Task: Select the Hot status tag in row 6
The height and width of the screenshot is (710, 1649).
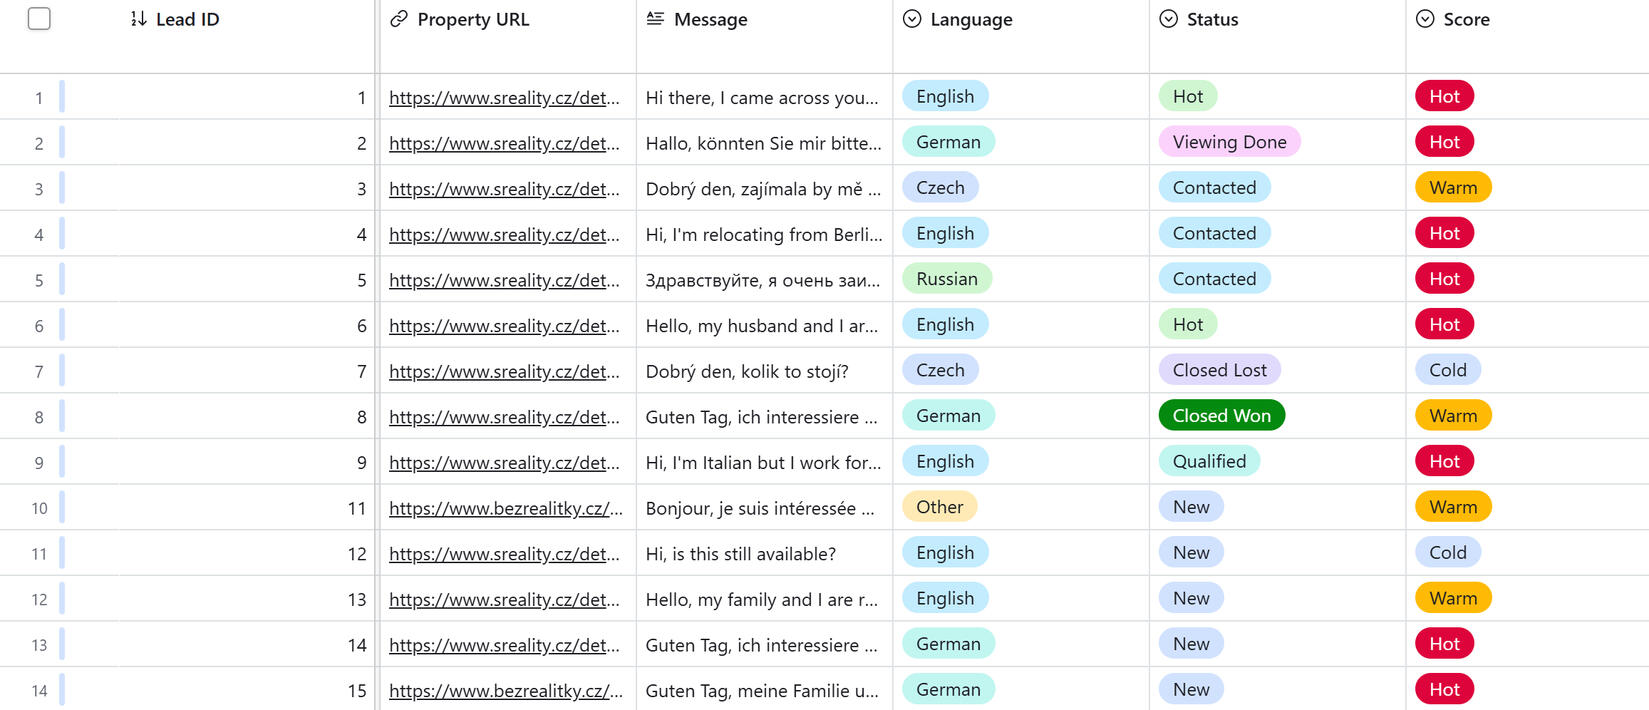Action: click(1188, 324)
